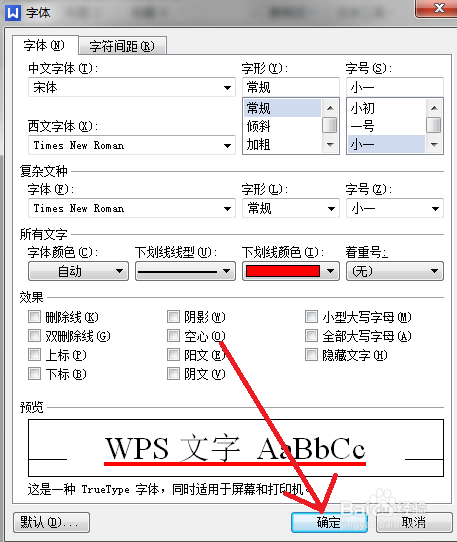The height and width of the screenshot is (542, 457).
Task: Open 复杂文种 字体(F) dropdown
Action: coord(132,208)
